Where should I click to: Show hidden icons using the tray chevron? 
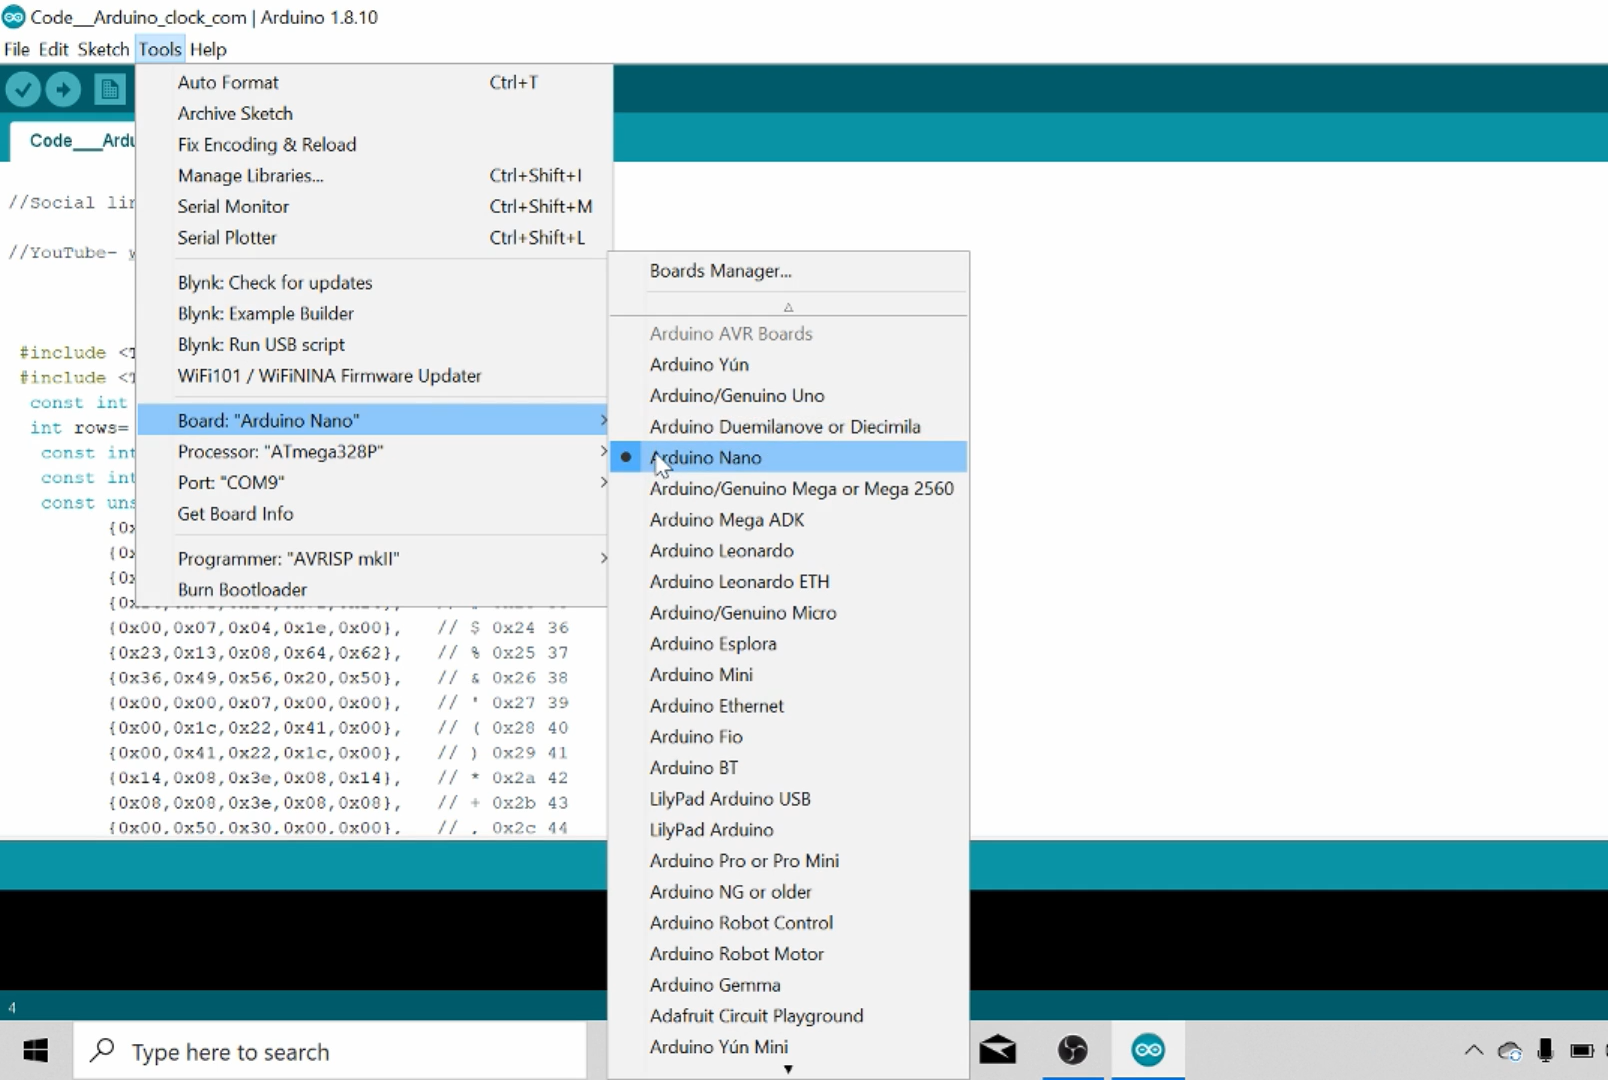coord(1473,1051)
